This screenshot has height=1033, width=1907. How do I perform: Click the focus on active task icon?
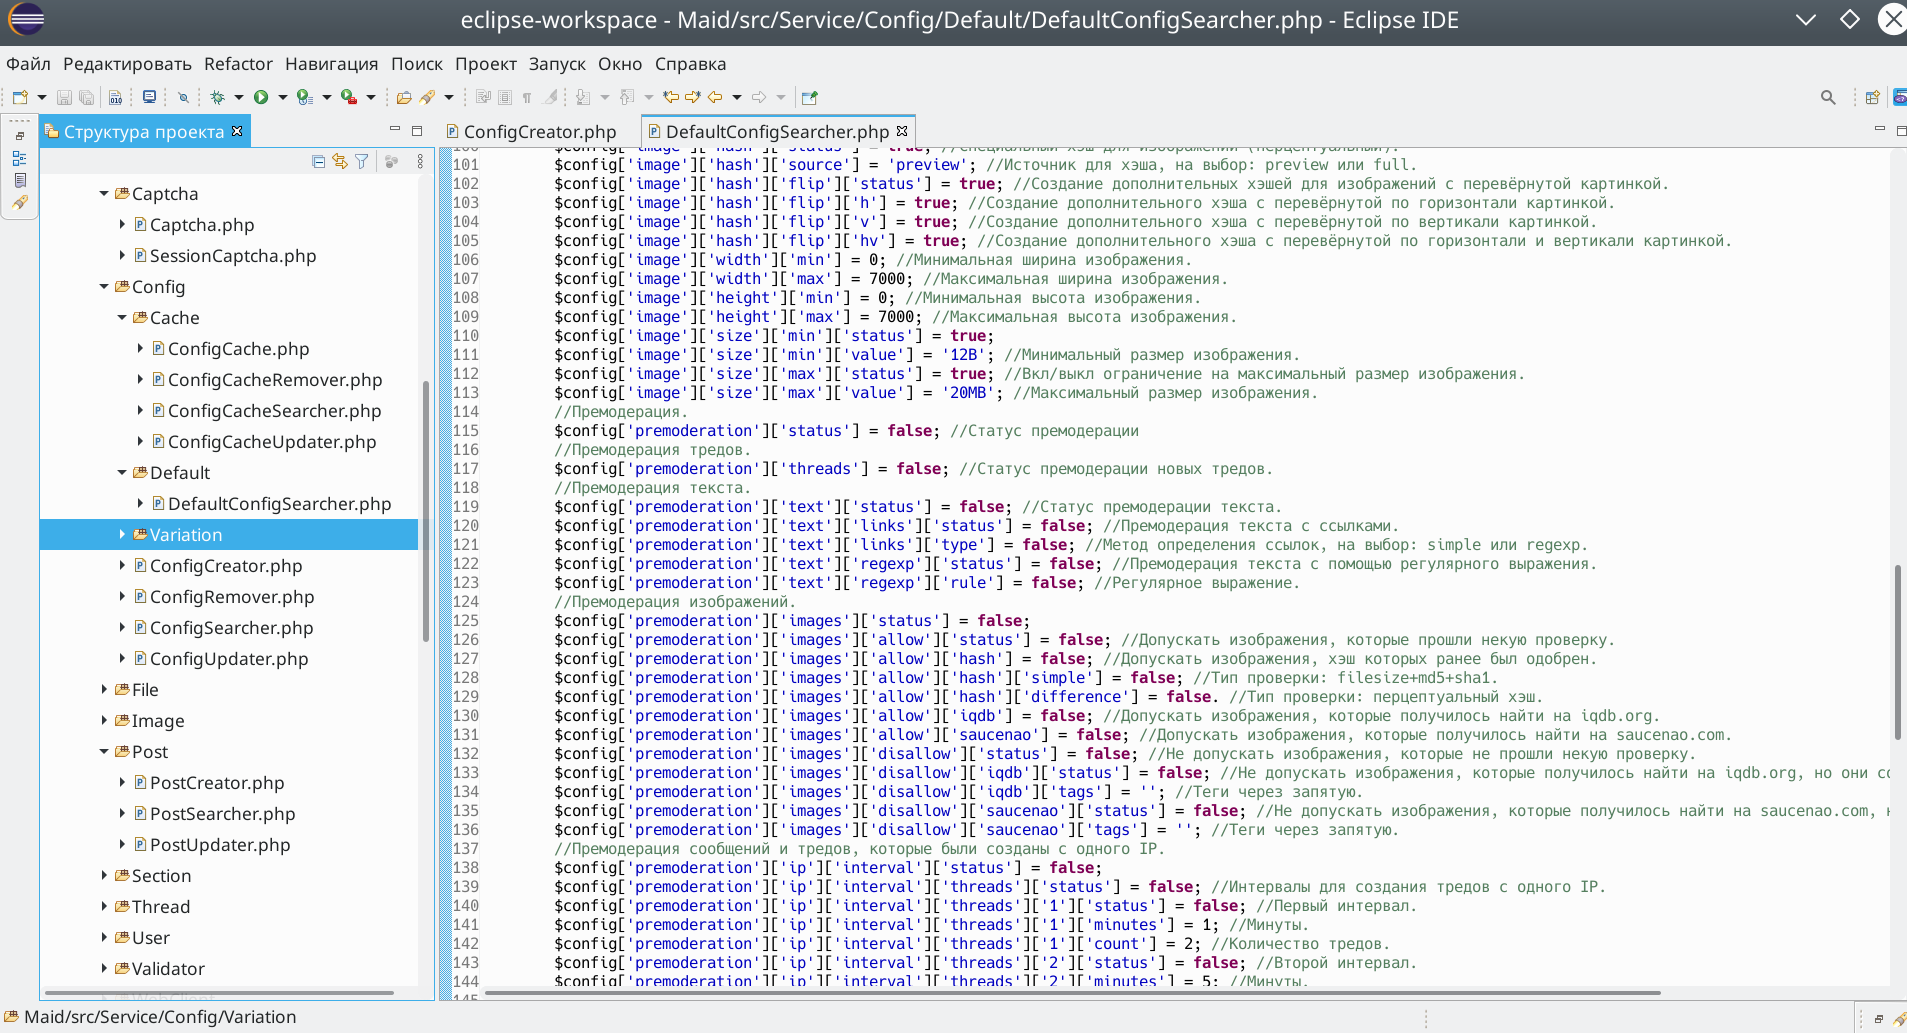tap(391, 161)
